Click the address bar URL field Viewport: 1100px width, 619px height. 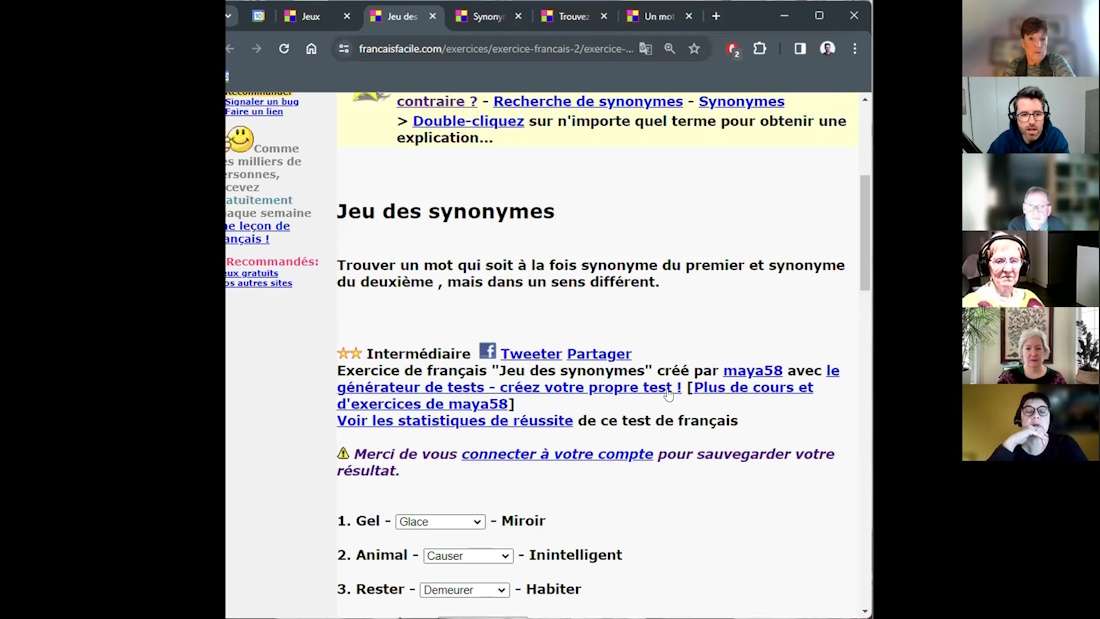(495, 48)
